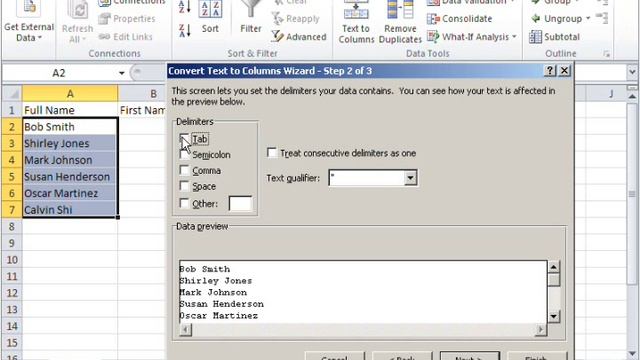The width and height of the screenshot is (640, 360).
Task: Click Data preview scroll right arrow
Action: (x=540, y=329)
